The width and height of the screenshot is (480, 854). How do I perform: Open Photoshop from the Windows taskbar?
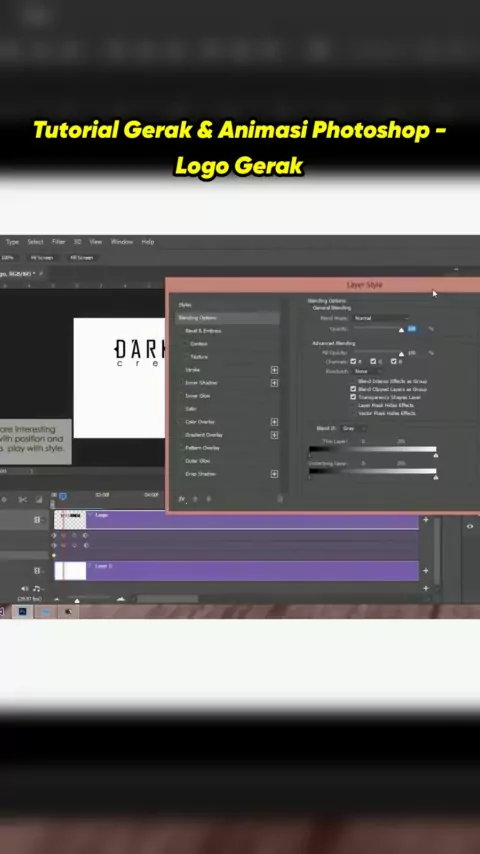[x=23, y=612]
